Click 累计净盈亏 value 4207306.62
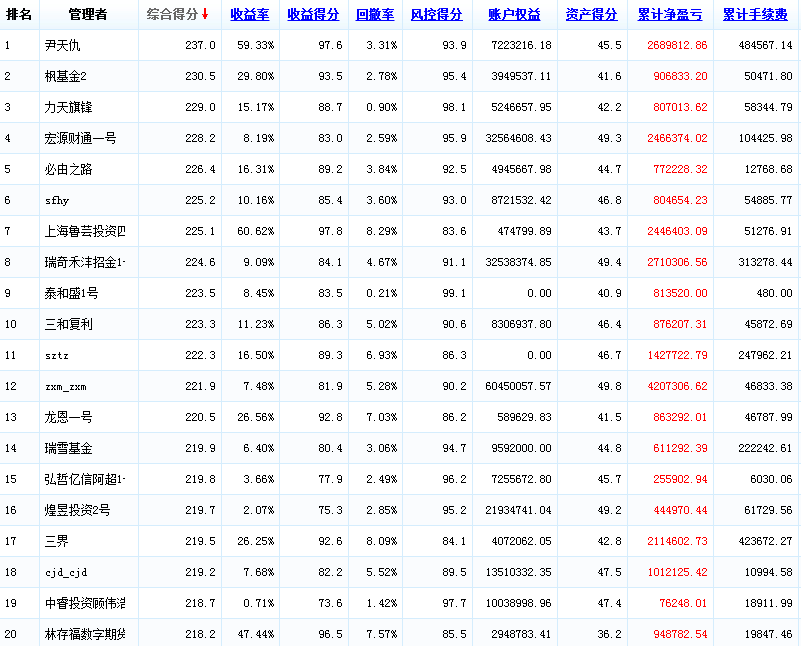The width and height of the screenshot is (801, 646). pyautogui.click(x=677, y=387)
